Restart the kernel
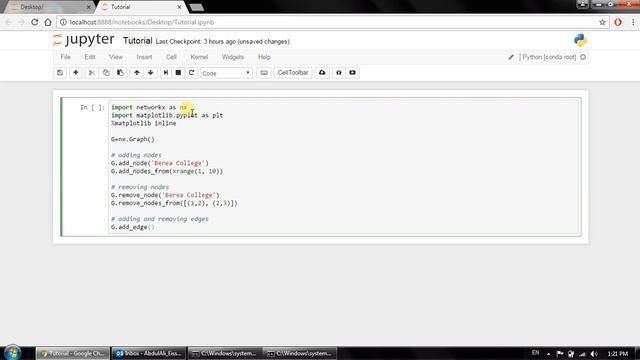Viewport: 640px width, 360px height. 191,73
